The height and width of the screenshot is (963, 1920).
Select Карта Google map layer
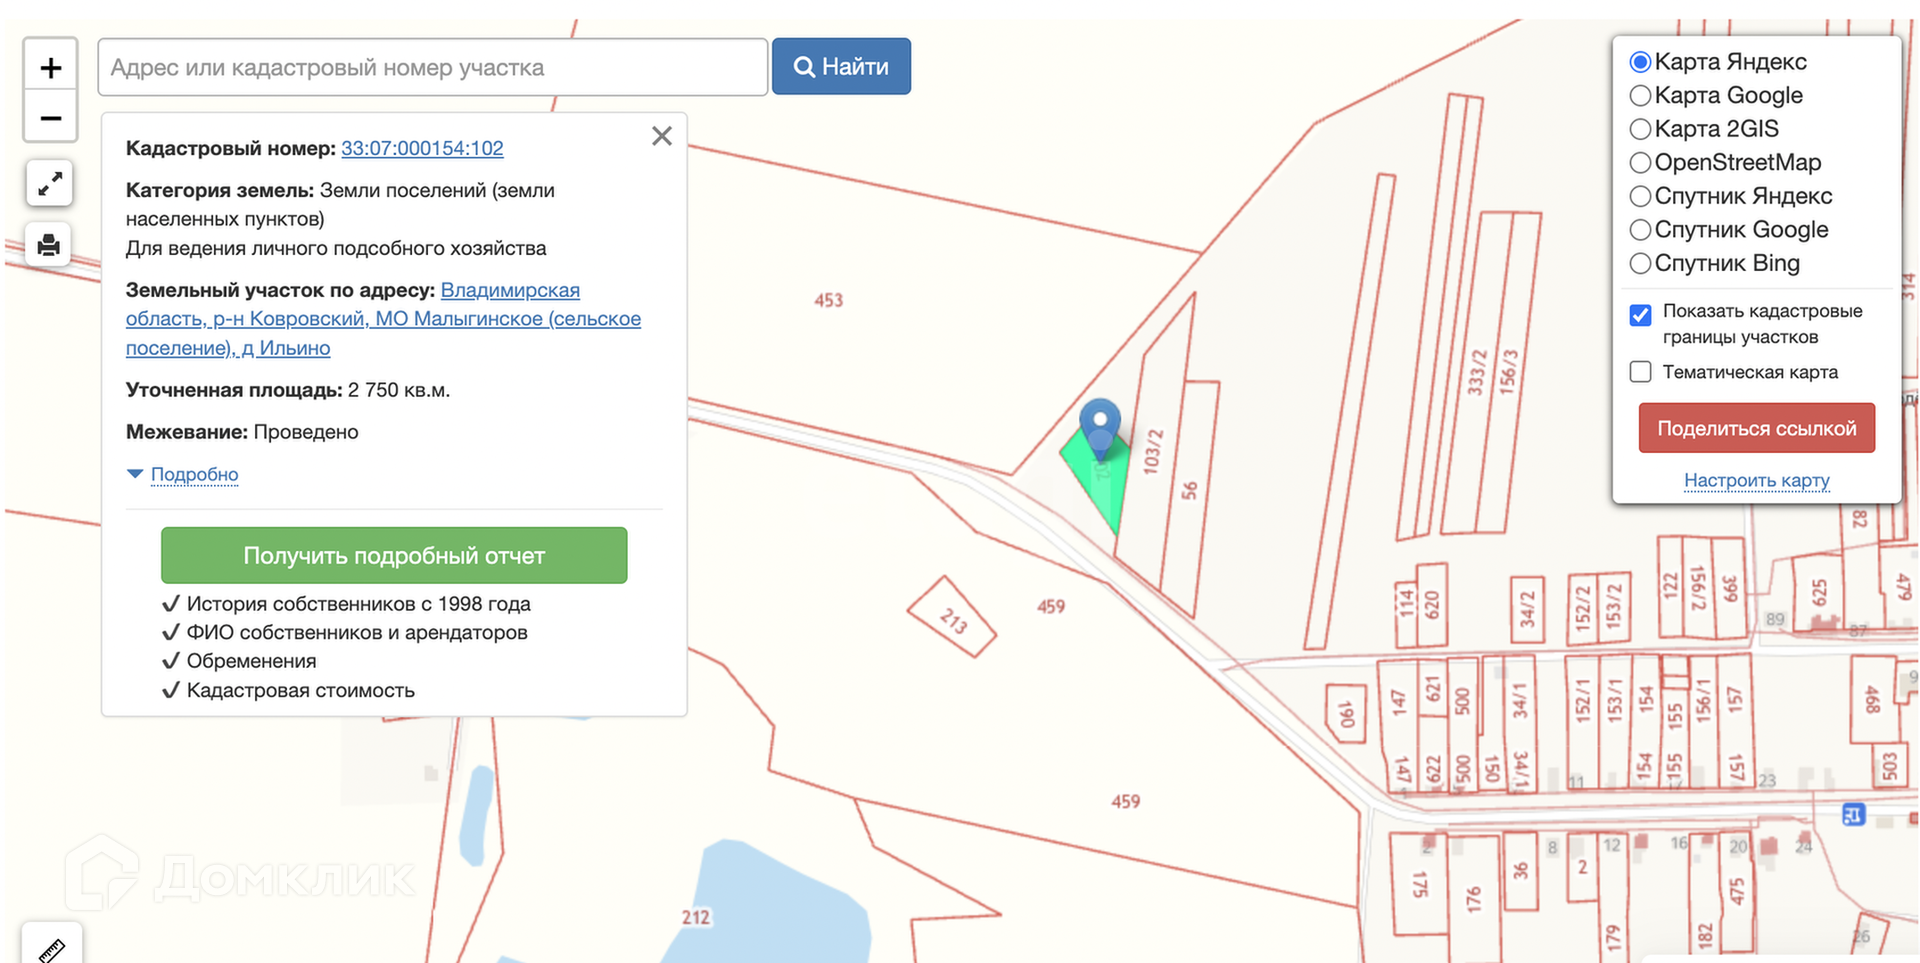coord(1640,96)
